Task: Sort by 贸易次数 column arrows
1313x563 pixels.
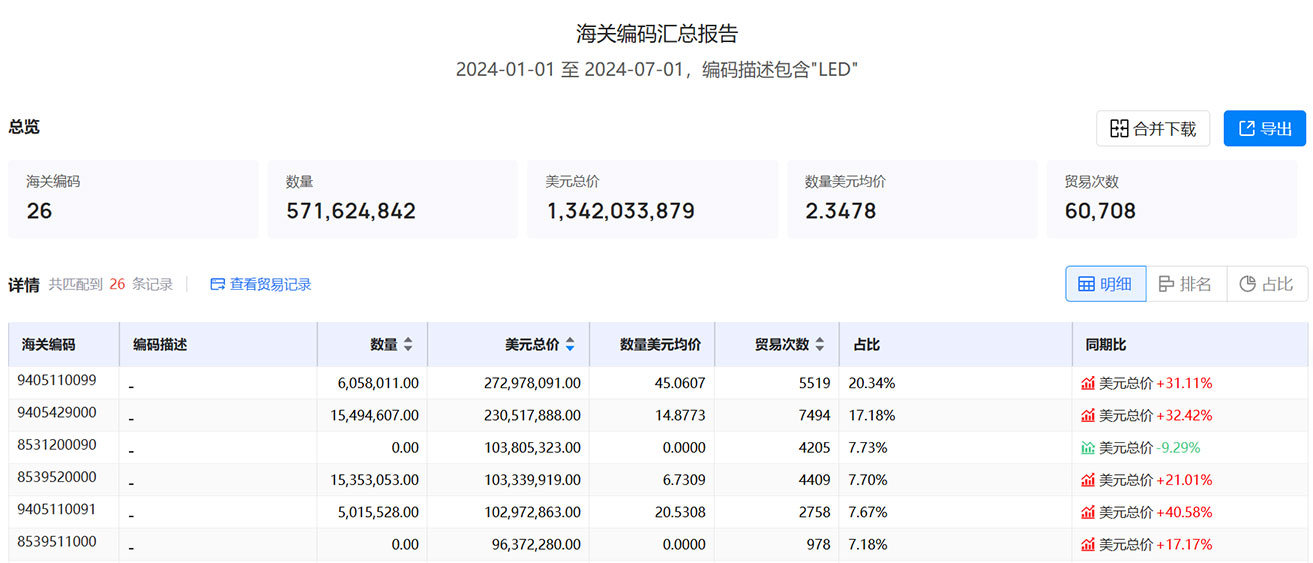Action: (x=820, y=344)
